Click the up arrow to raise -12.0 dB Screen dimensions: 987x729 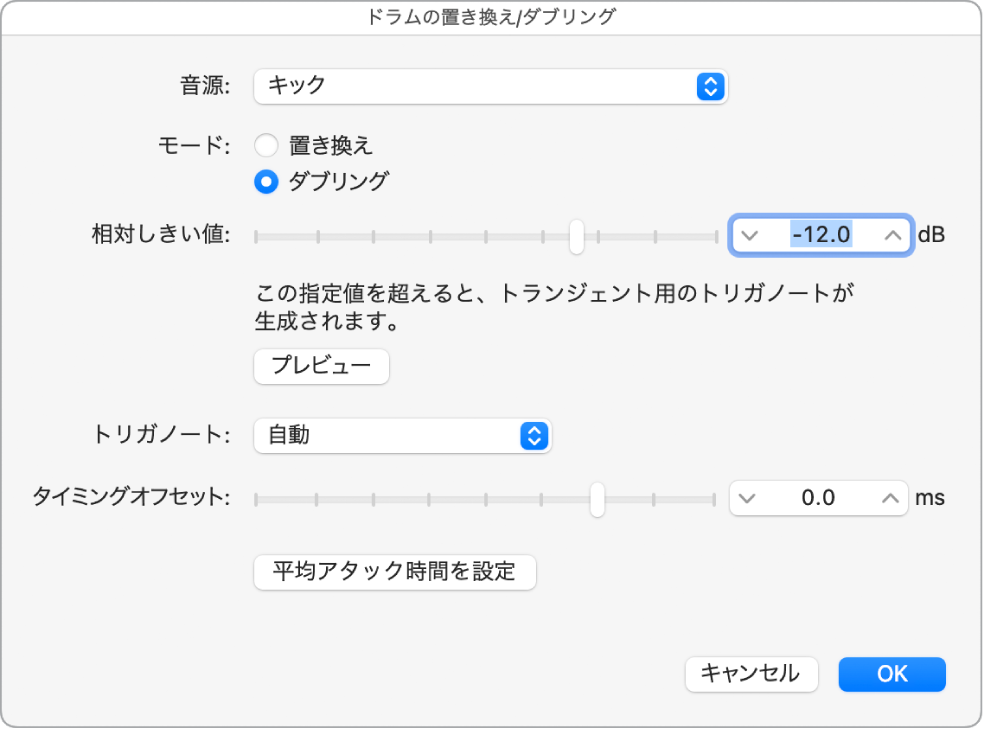(x=891, y=235)
